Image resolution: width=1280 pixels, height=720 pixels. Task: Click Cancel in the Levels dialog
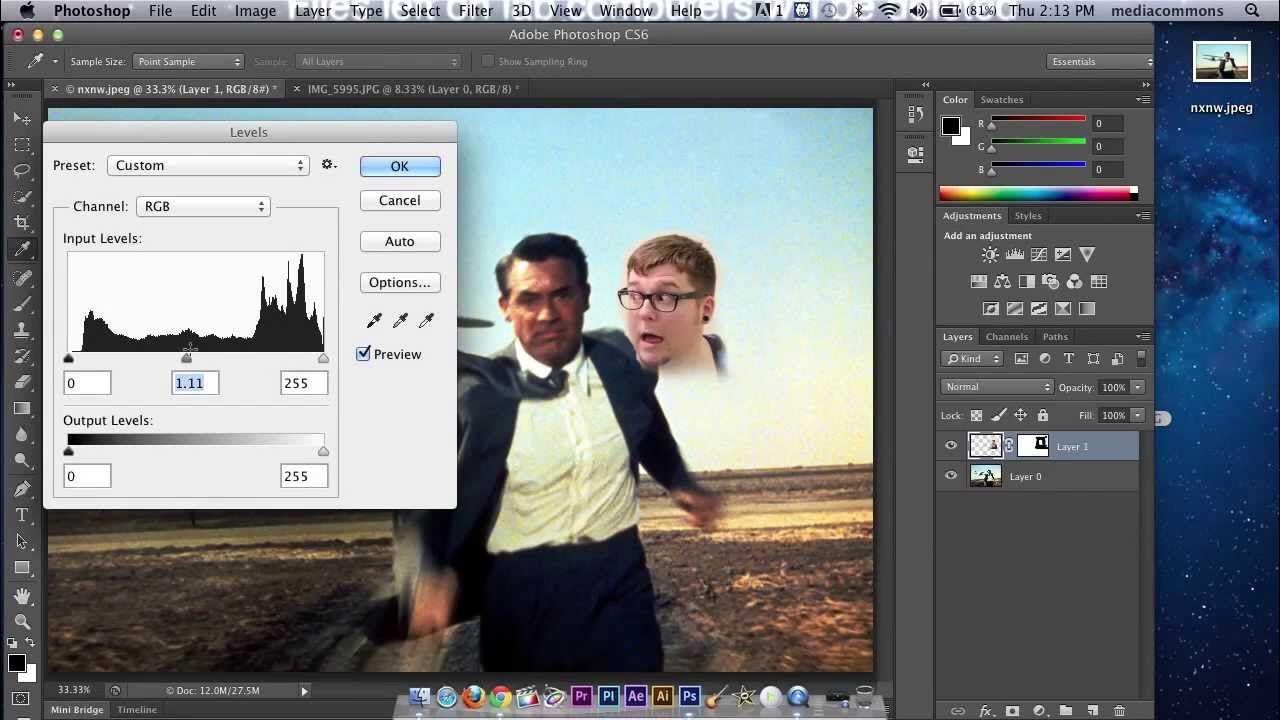coord(399,200)
